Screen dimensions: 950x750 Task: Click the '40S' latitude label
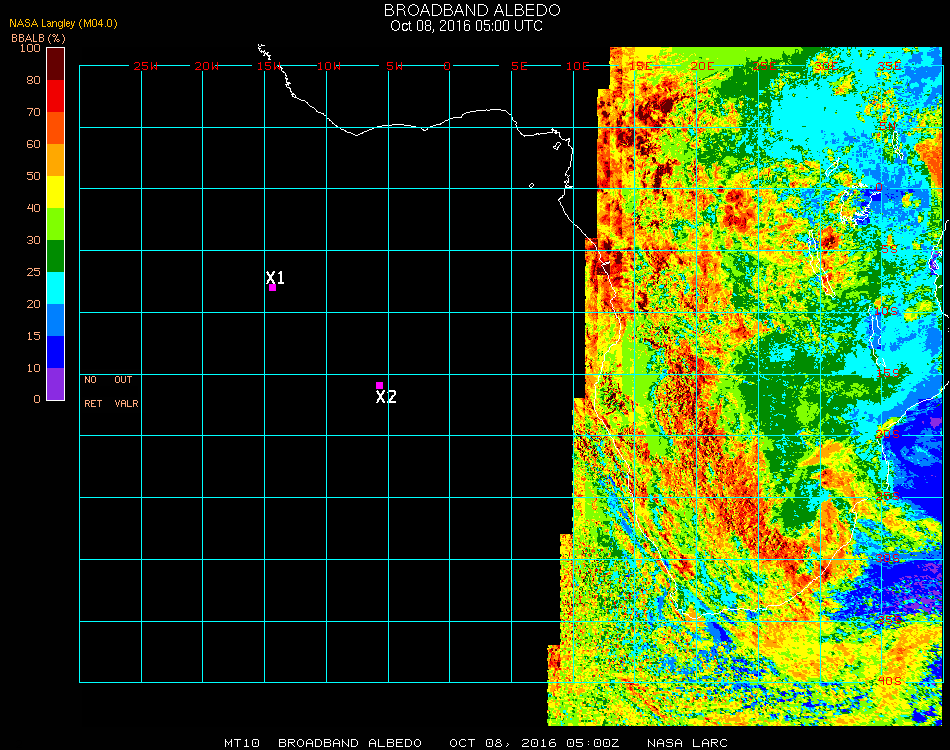tap(889, 682)
